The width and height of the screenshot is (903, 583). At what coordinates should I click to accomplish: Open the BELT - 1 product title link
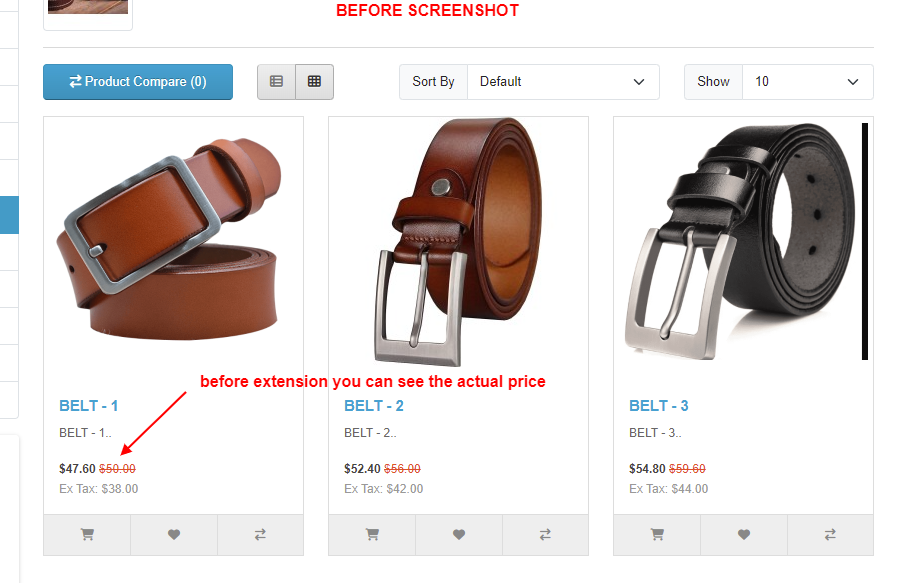89,406
